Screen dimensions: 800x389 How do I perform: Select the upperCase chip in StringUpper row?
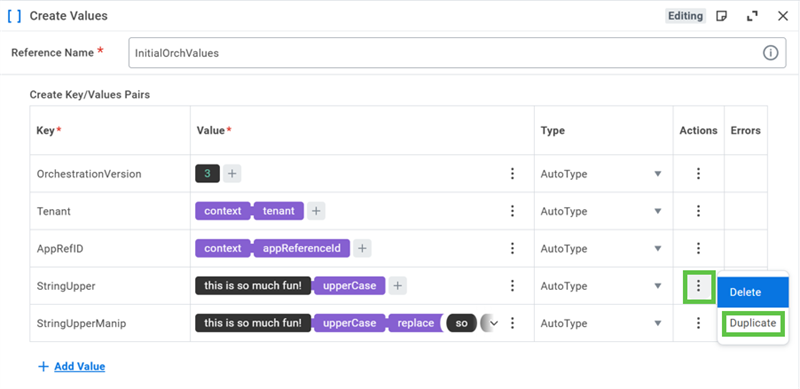[x=349, y=286]
